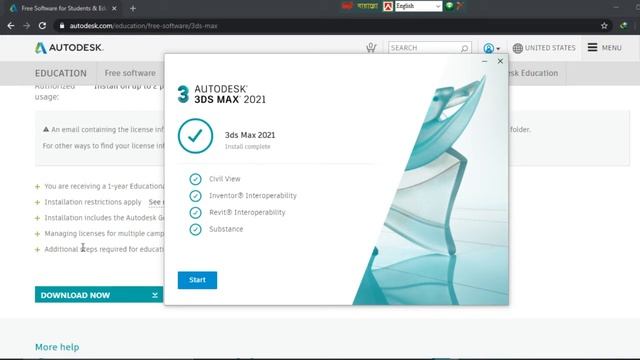Reload the Autodesk page
This screenshot has height=360, width=640.
[x=42, y=26]
